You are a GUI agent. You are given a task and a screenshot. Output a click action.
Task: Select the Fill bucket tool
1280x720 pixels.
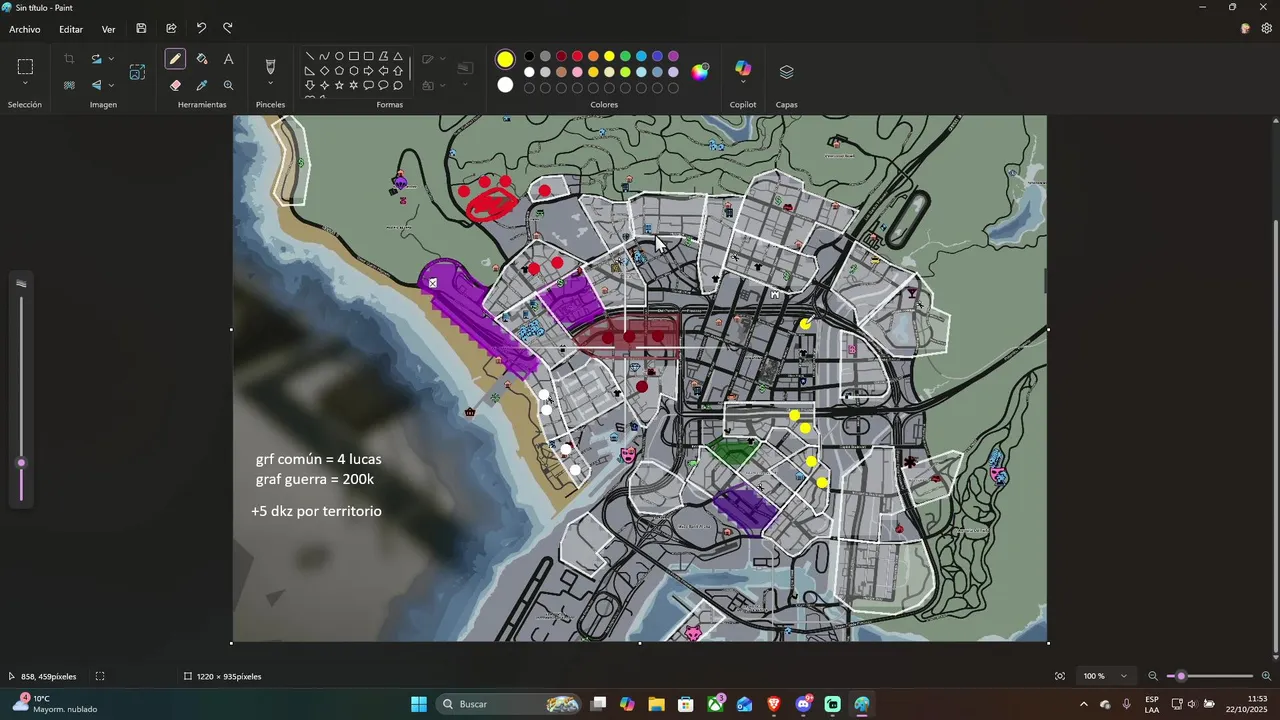(202, 59)
